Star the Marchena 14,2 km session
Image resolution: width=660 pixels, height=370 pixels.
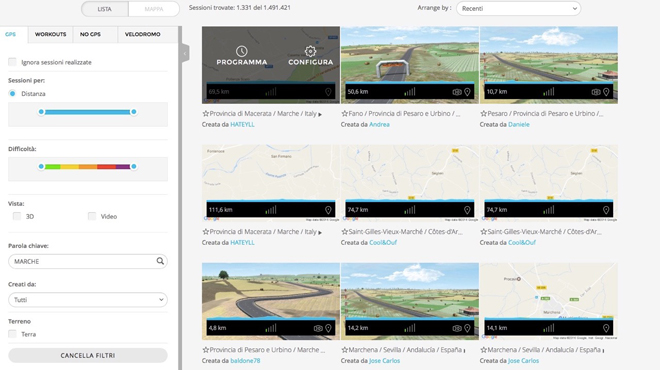345,350
